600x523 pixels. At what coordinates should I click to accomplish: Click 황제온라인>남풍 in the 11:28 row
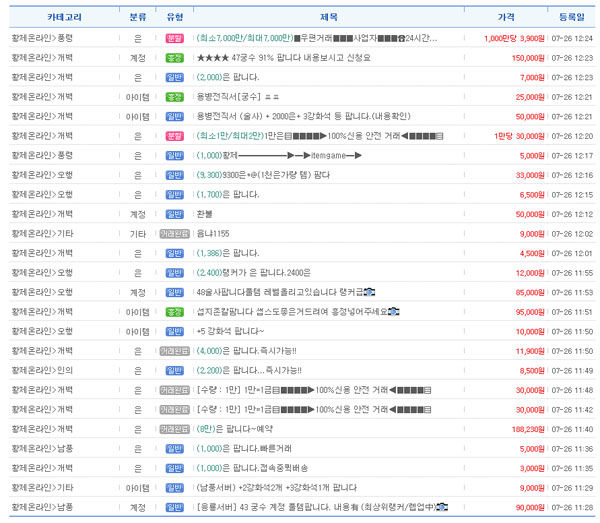point(42,507)
